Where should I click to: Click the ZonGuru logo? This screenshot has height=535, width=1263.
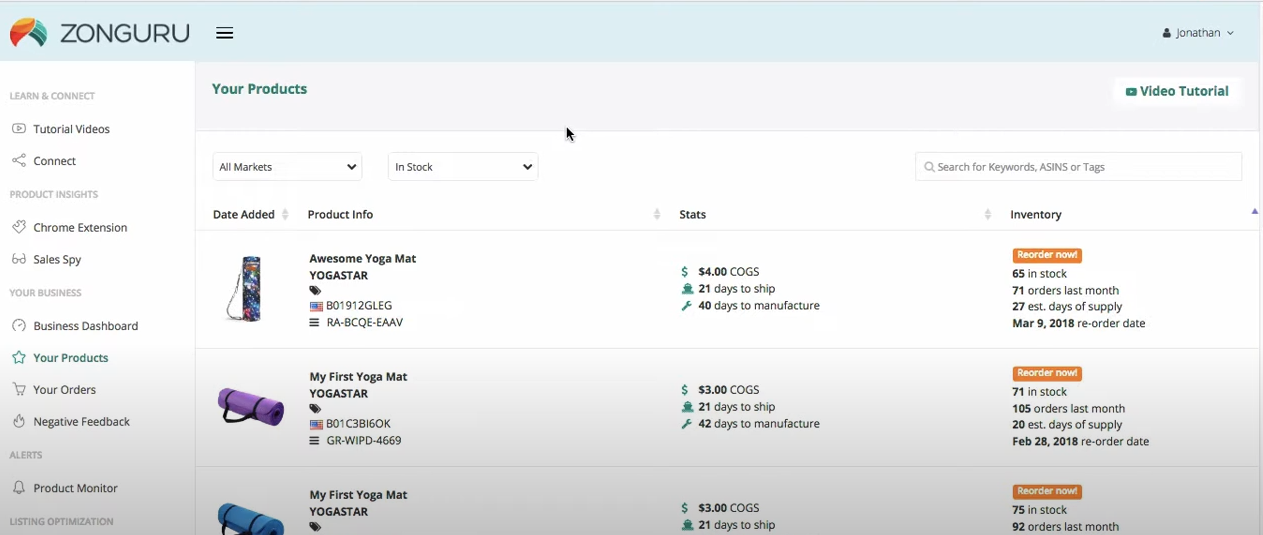[99, 33]
